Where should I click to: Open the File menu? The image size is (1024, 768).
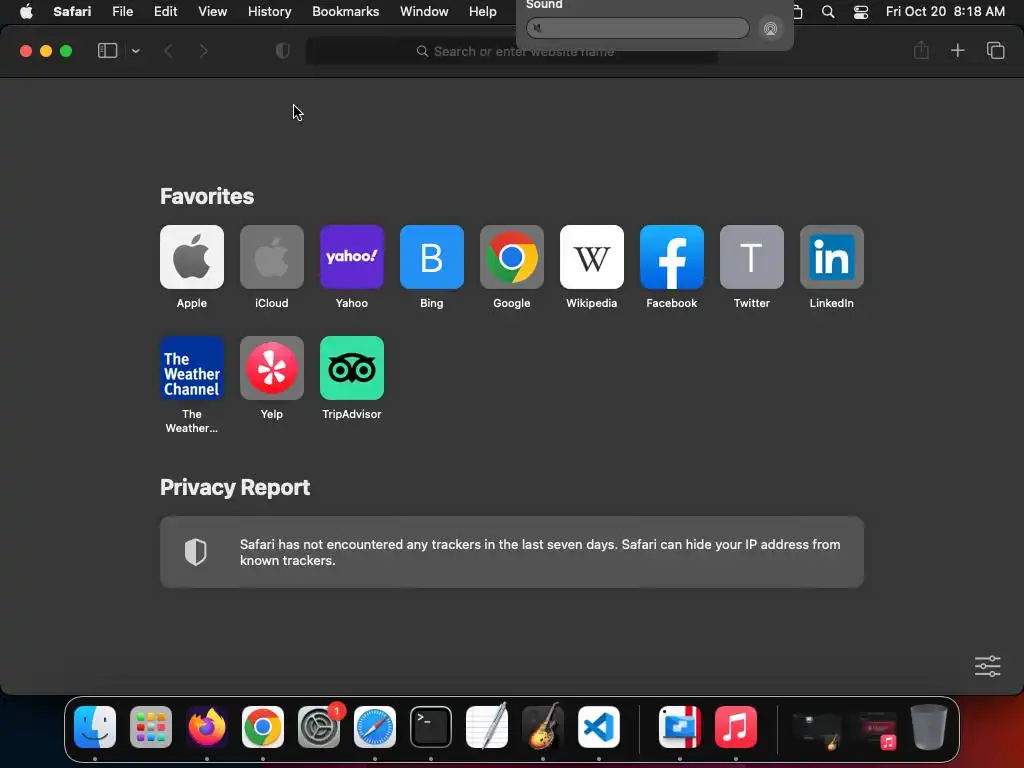(122, 11)
